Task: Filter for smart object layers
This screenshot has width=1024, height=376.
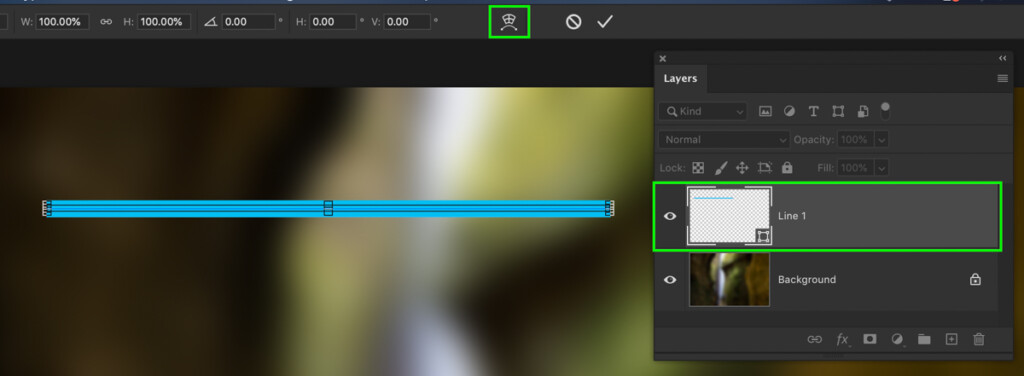Action: click(863, 112)
